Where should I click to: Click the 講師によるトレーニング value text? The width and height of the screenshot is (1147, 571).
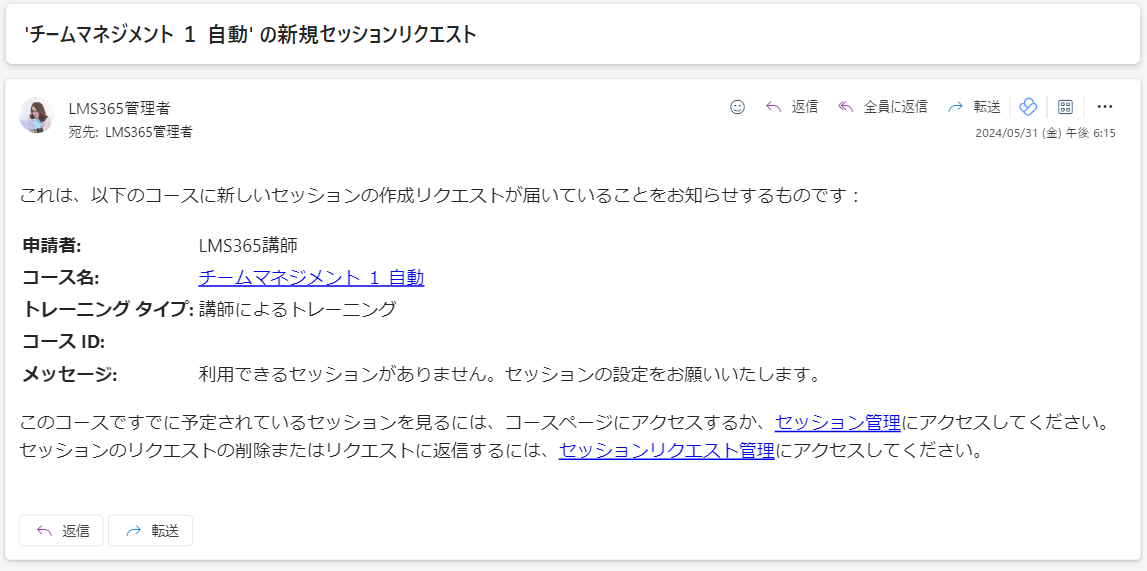point(297,309)
